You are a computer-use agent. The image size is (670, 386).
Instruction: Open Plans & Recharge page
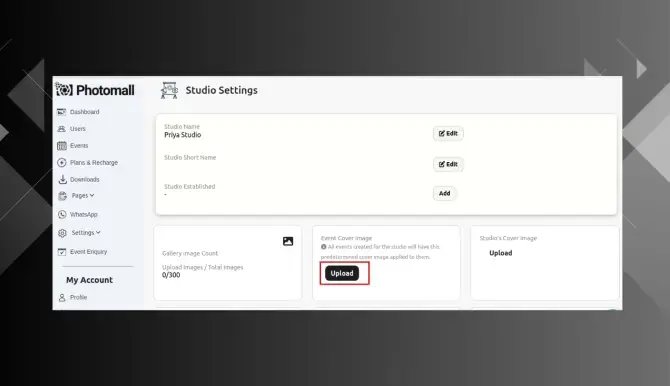[x=94, y=162]
